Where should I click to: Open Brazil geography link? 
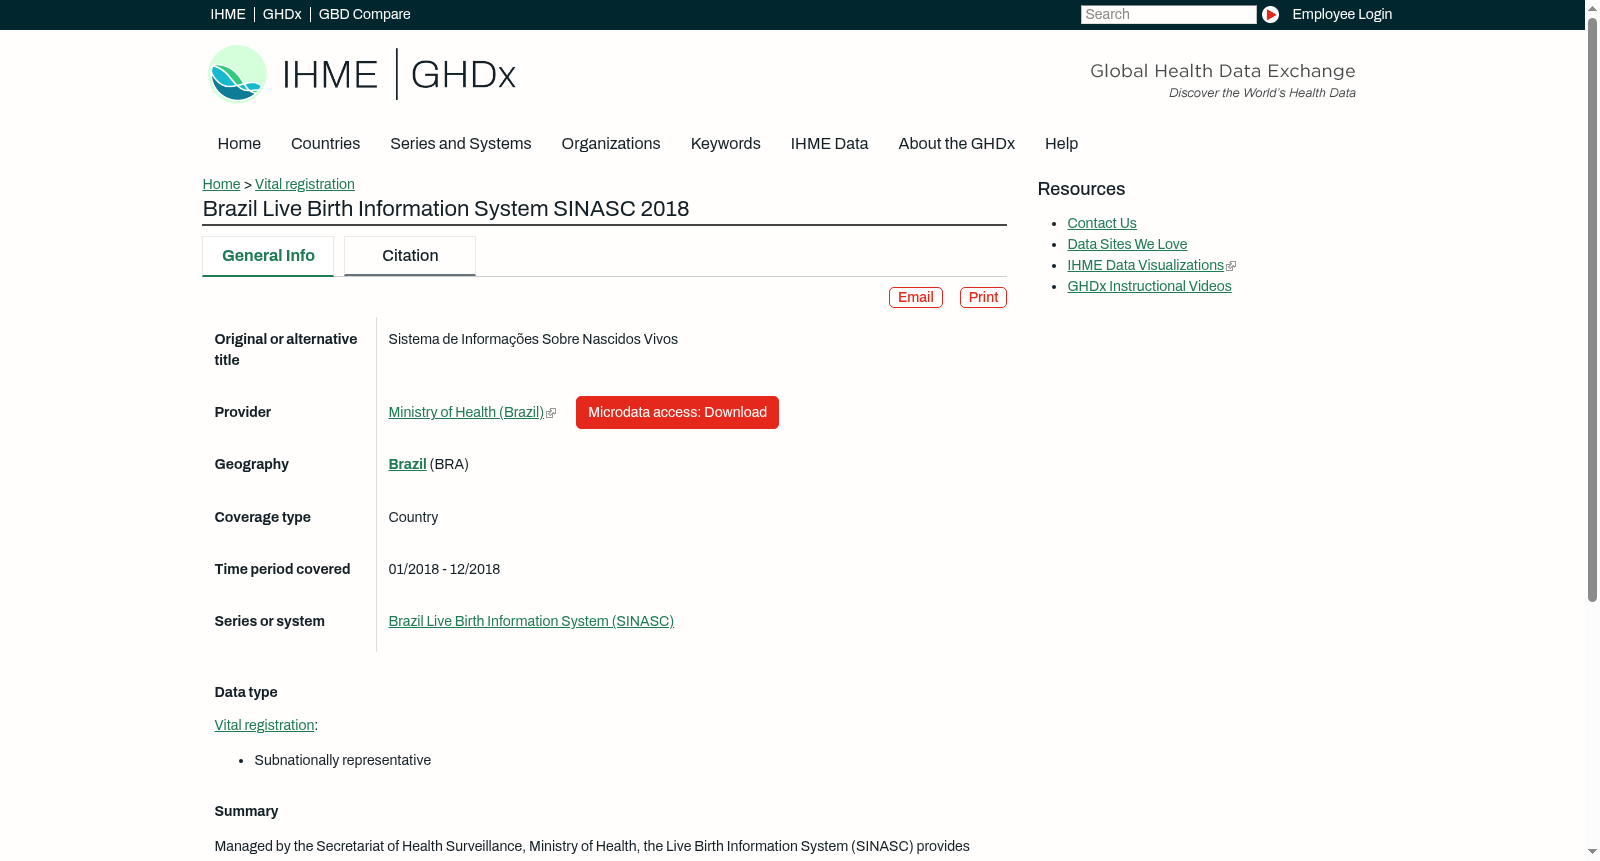407,464
